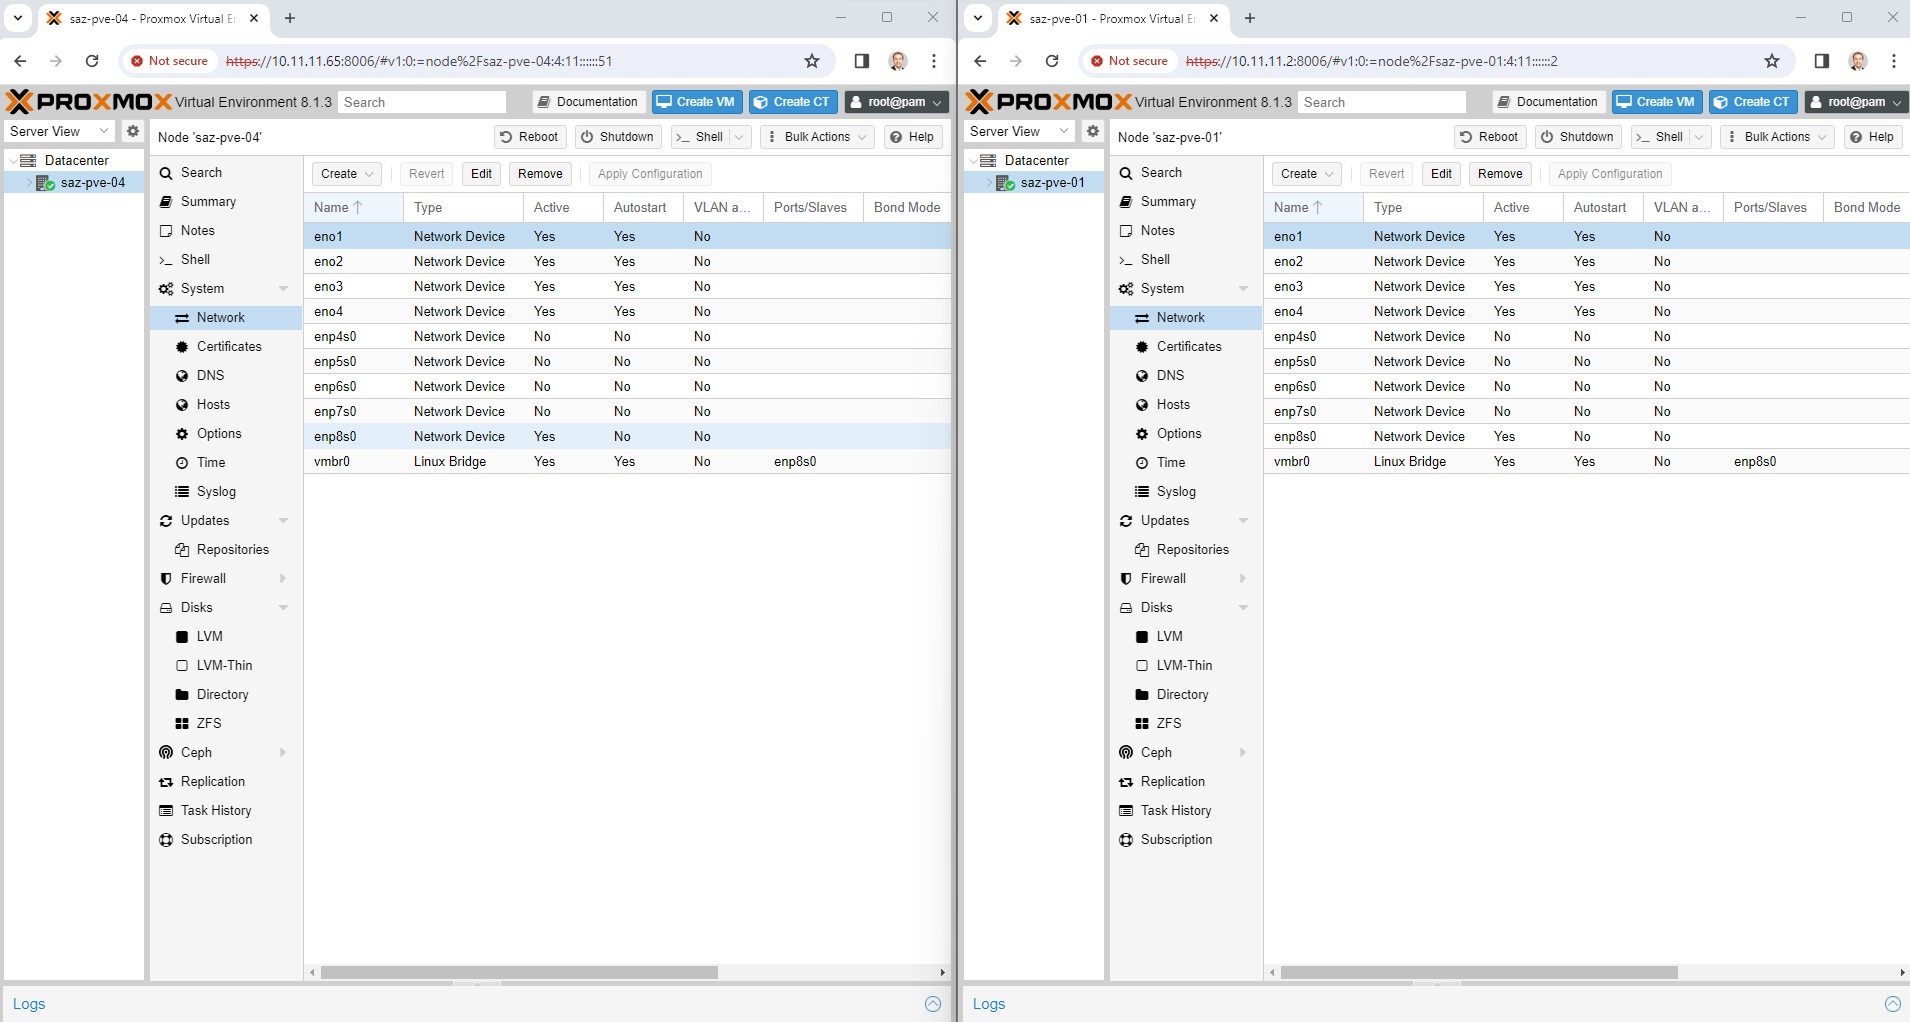
Task: Open Ceph section in saz-pve-04 sidebar
Action: tap(196, 752)
